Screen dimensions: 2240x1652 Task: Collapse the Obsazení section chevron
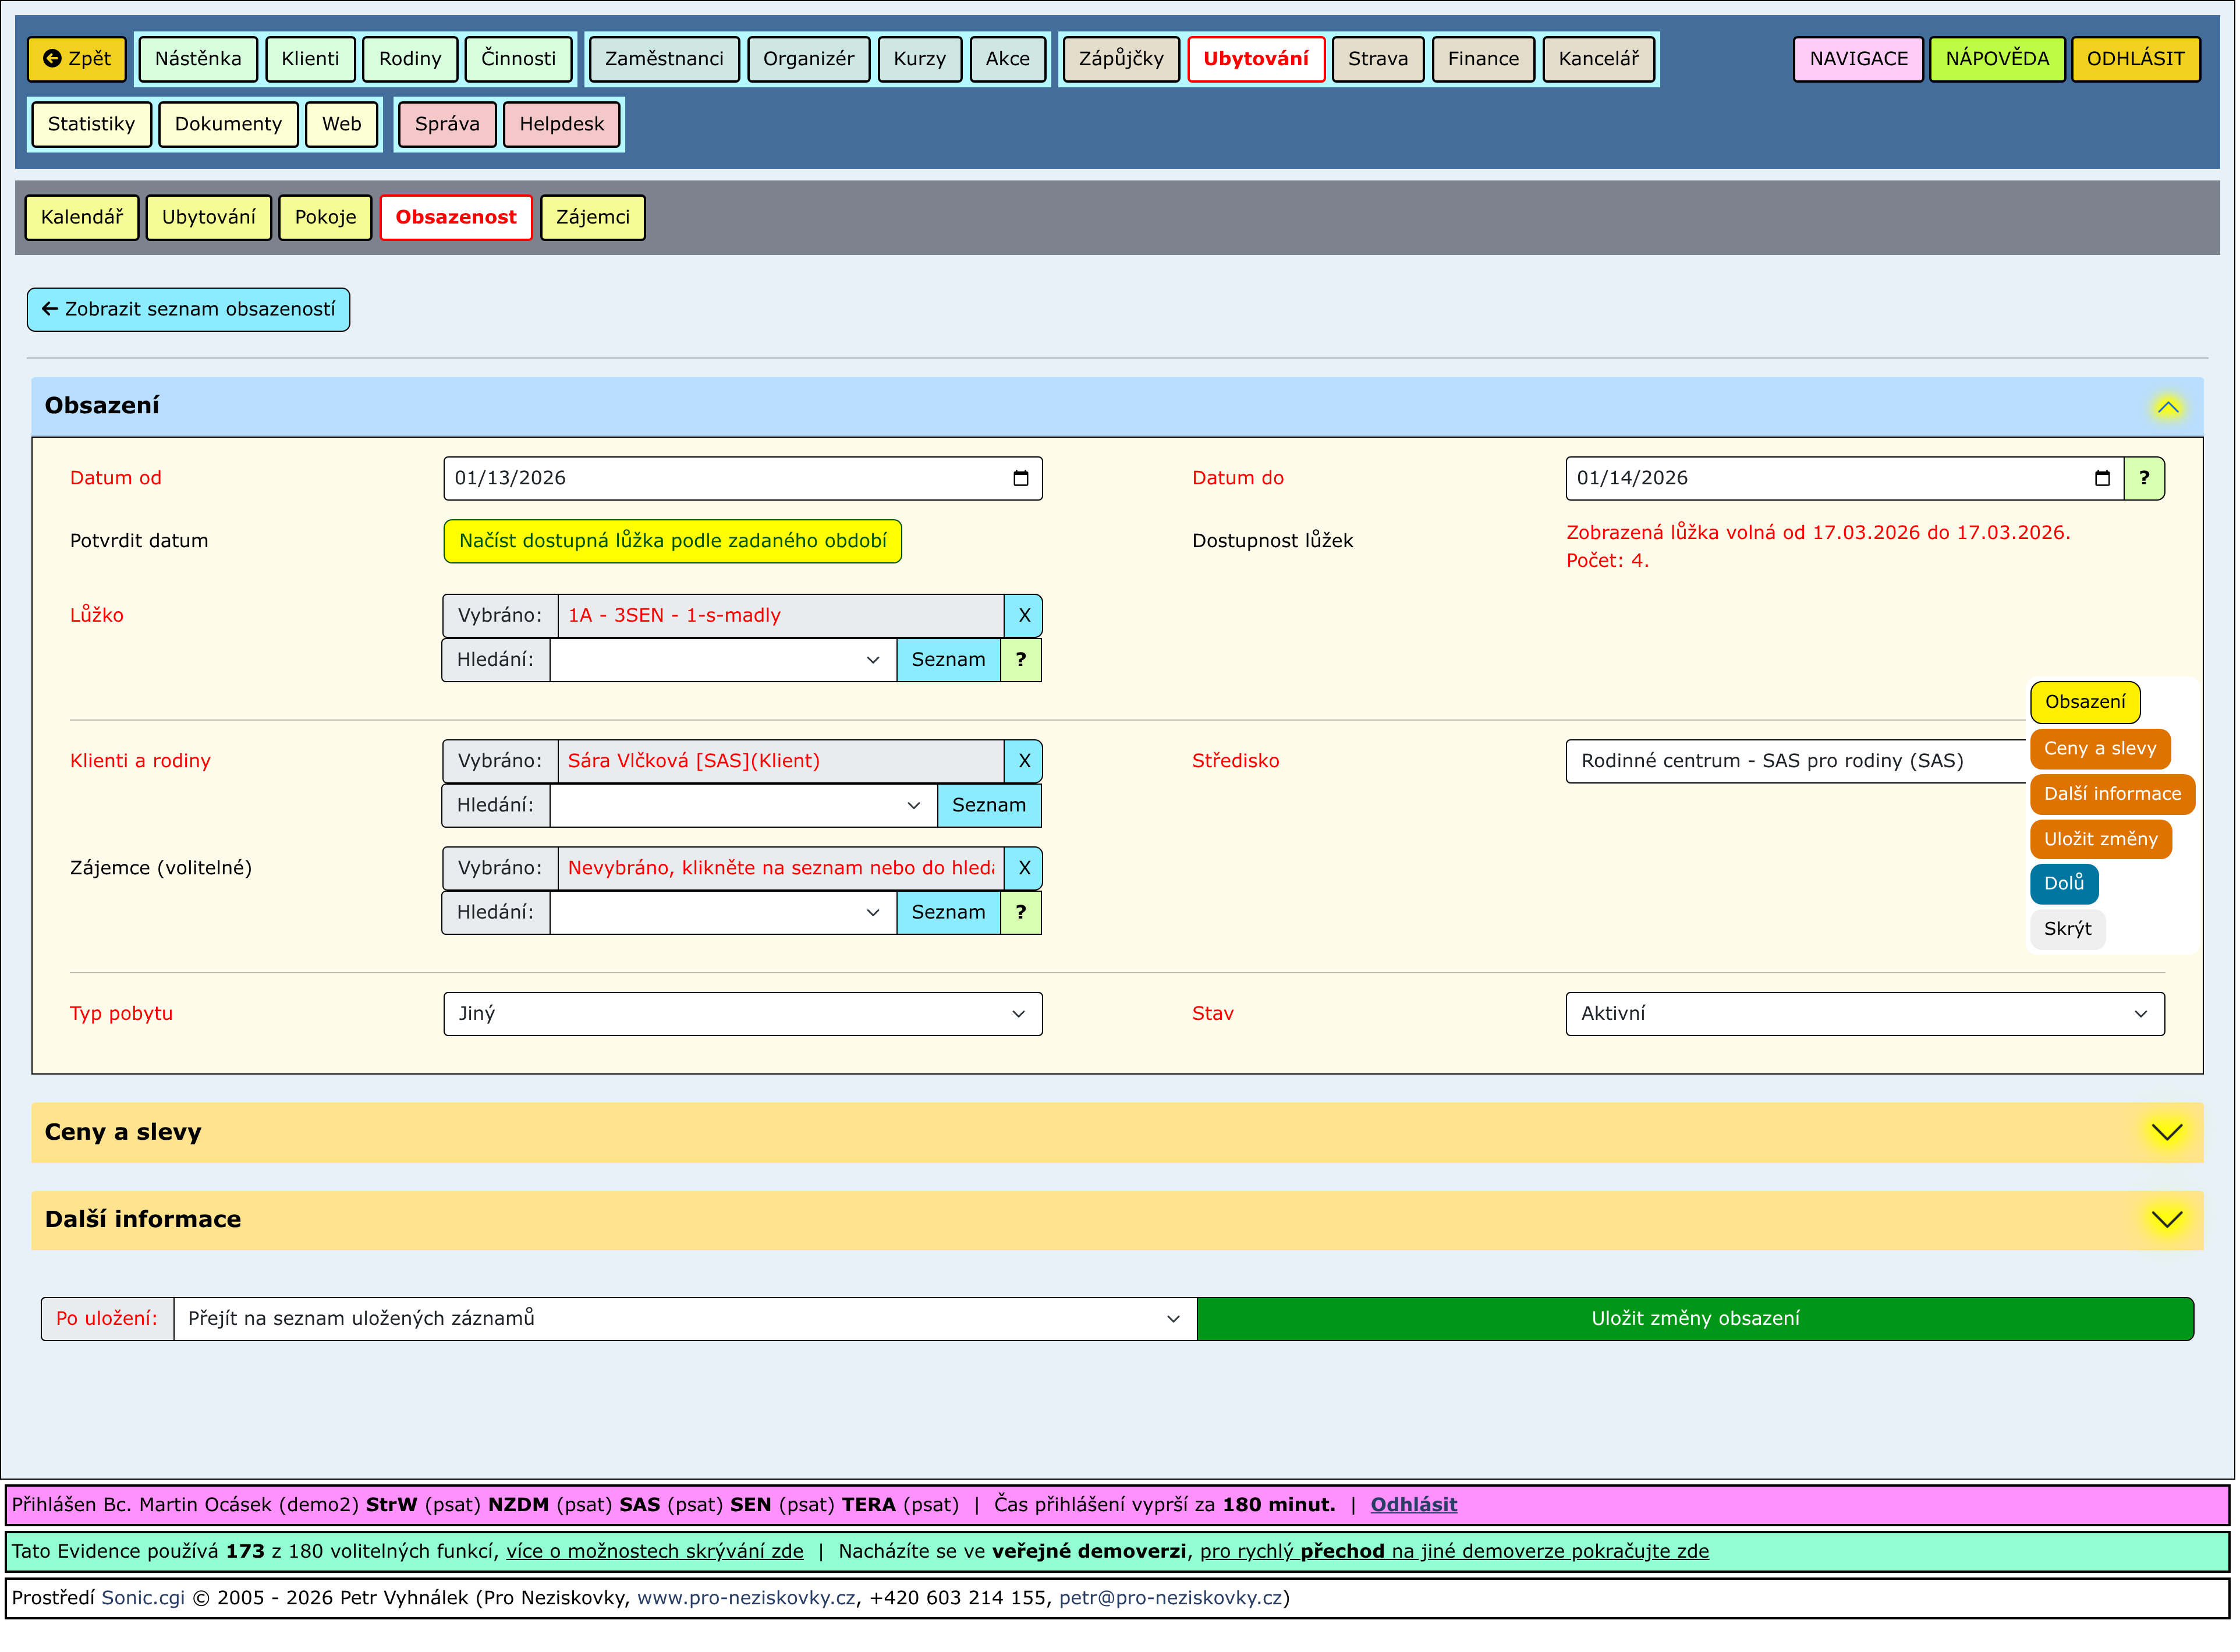coord(2167,407)
